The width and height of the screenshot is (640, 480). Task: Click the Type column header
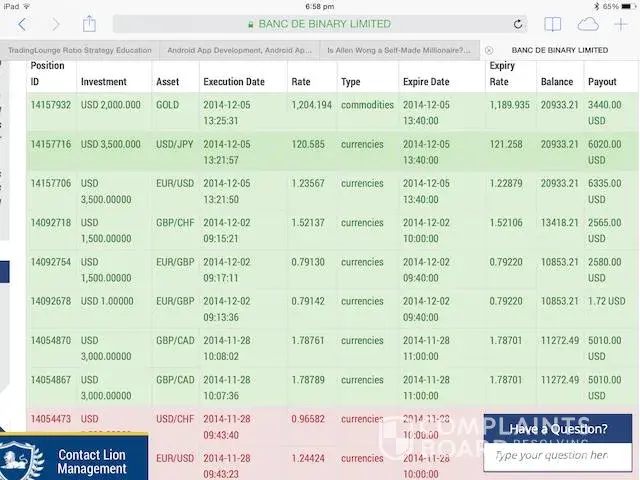coord(351,82)
